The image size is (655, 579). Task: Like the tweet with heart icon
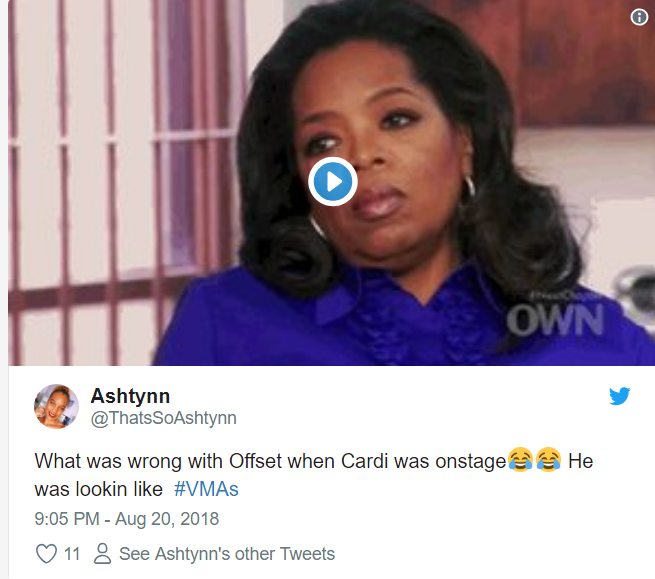pyautogui.click(x=46, y=554)
